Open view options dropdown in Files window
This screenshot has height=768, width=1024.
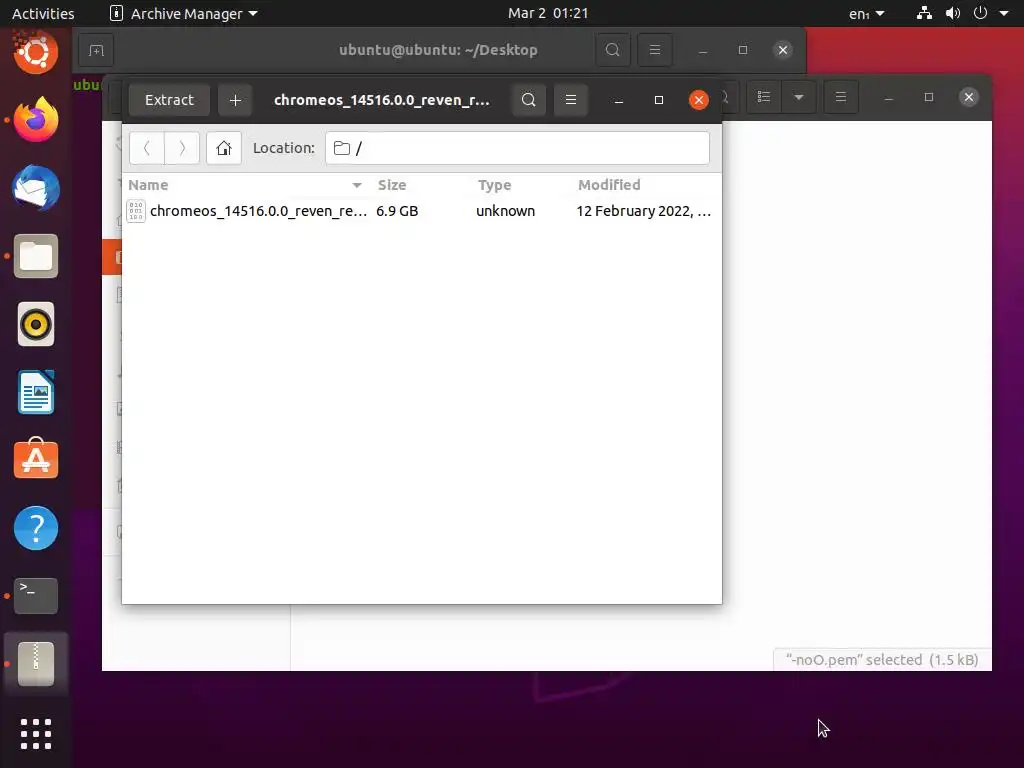[798, 97]
